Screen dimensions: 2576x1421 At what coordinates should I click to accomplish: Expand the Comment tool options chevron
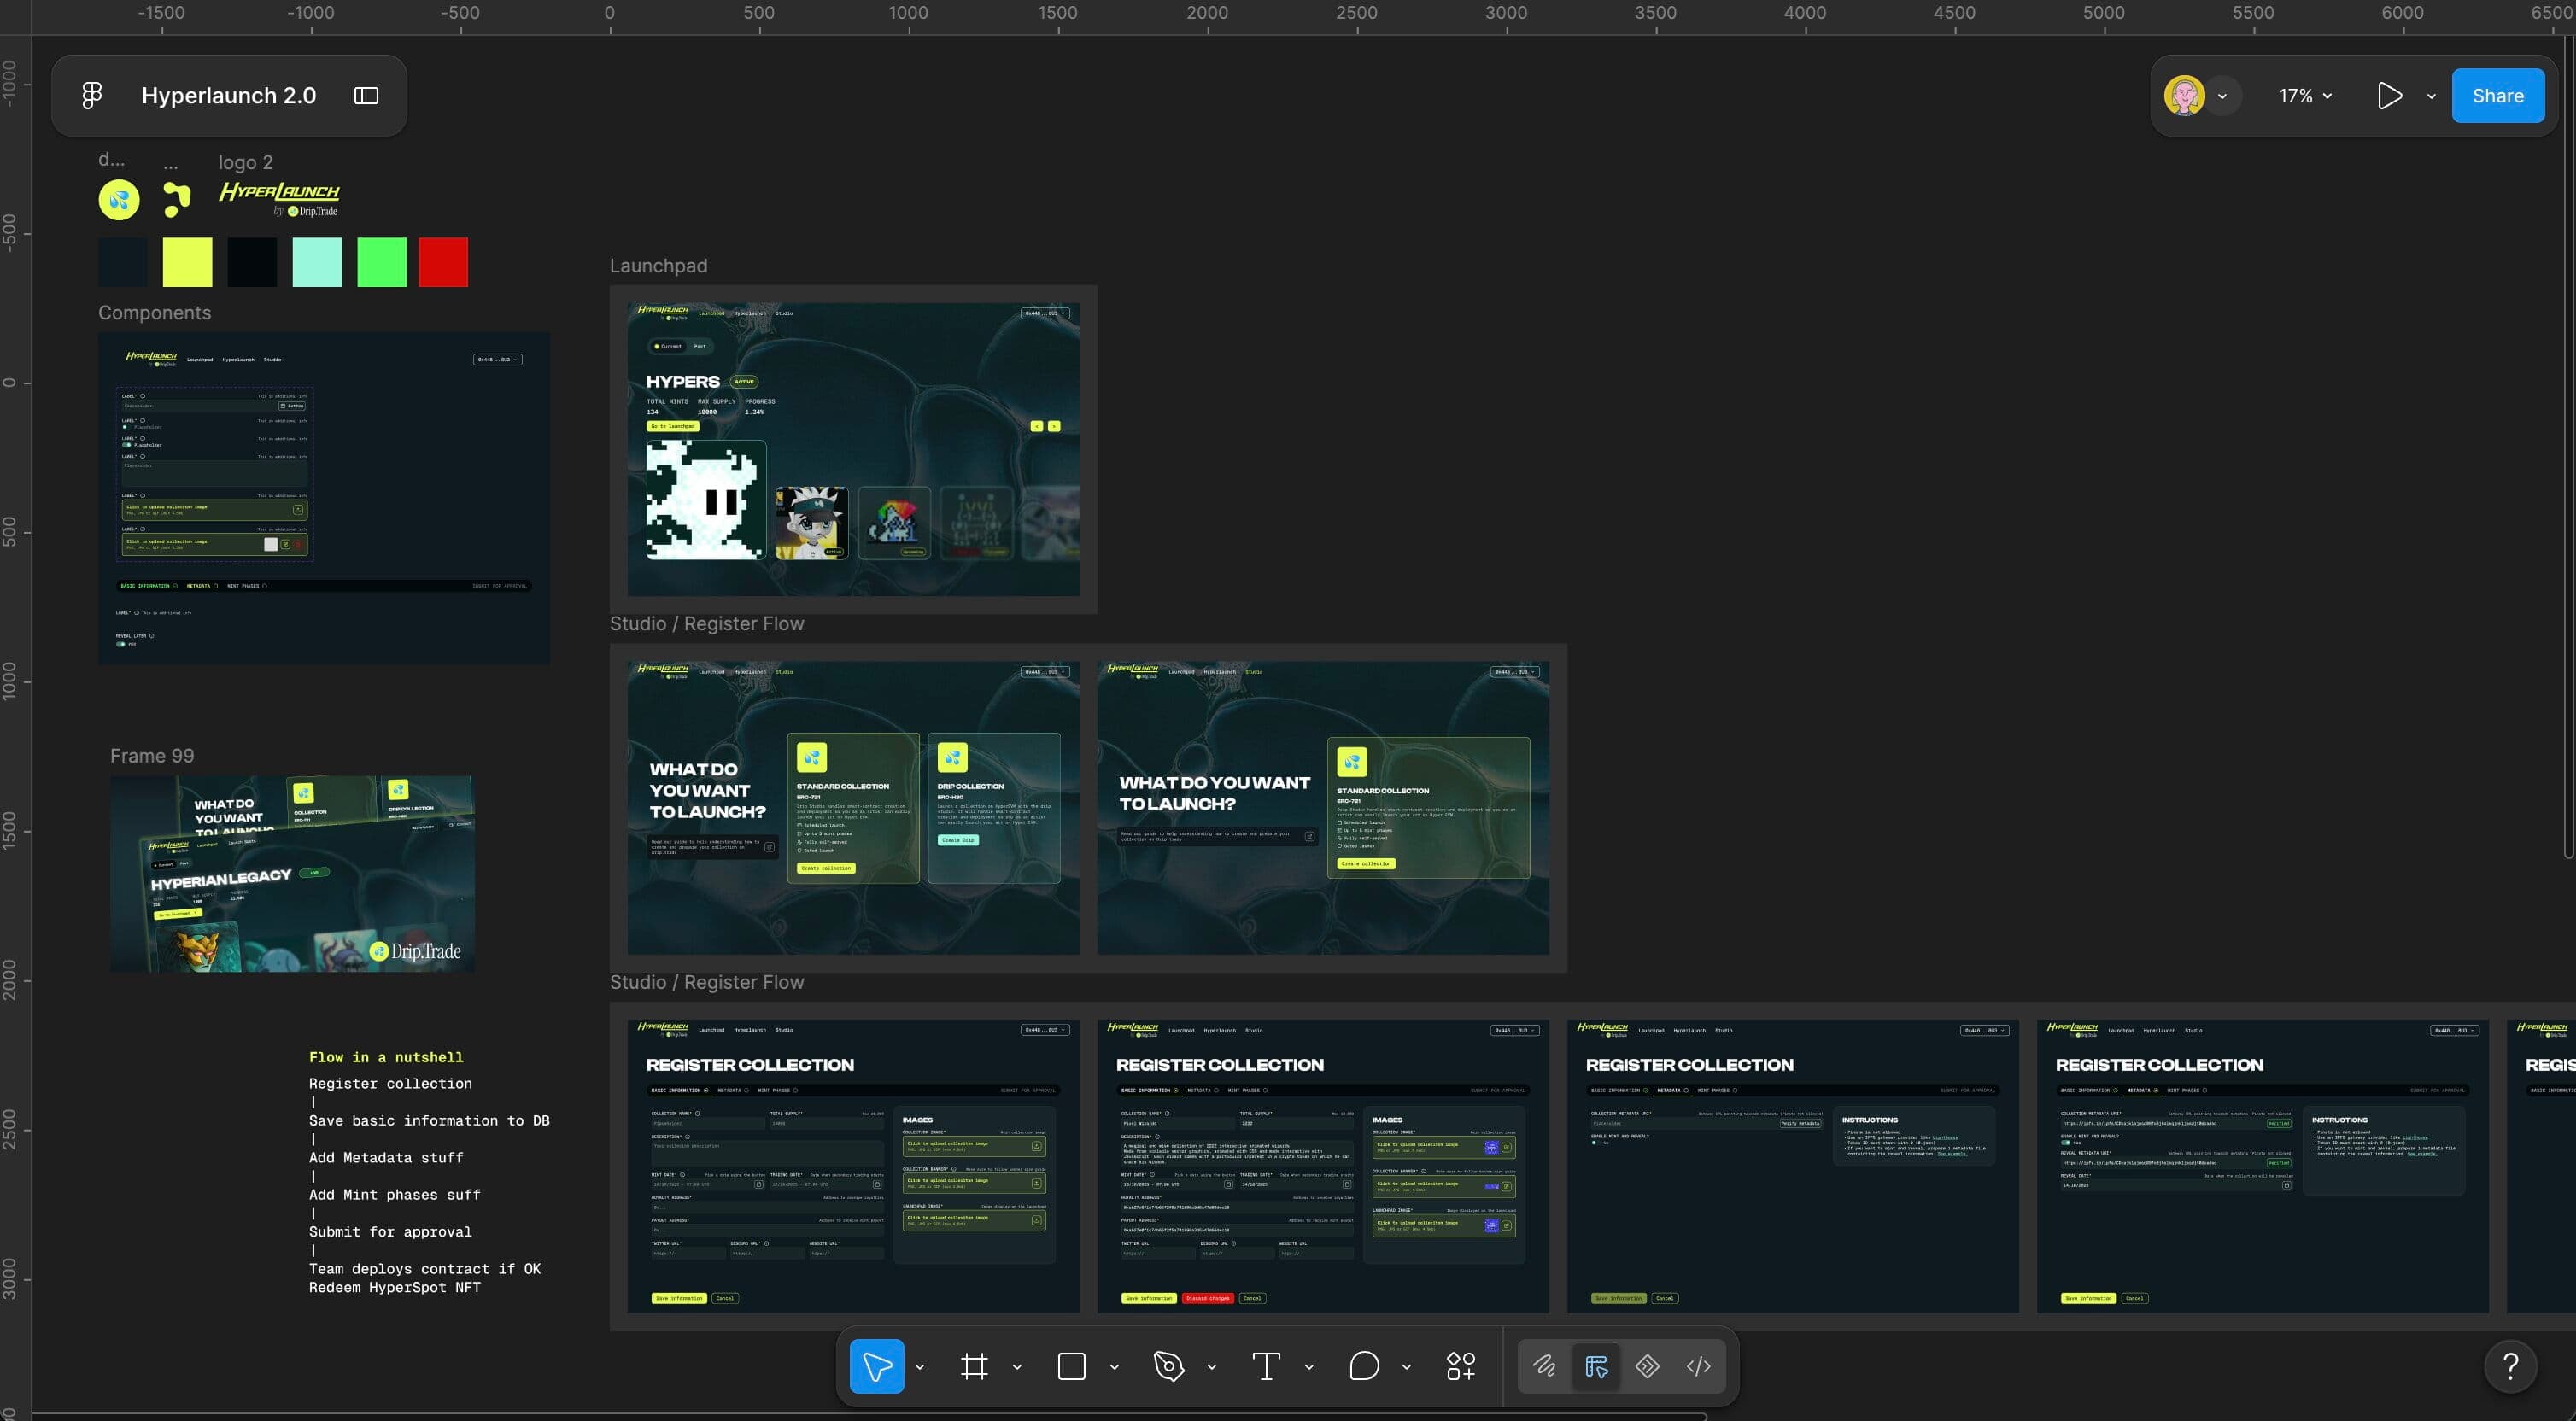coord(1406,1367)
